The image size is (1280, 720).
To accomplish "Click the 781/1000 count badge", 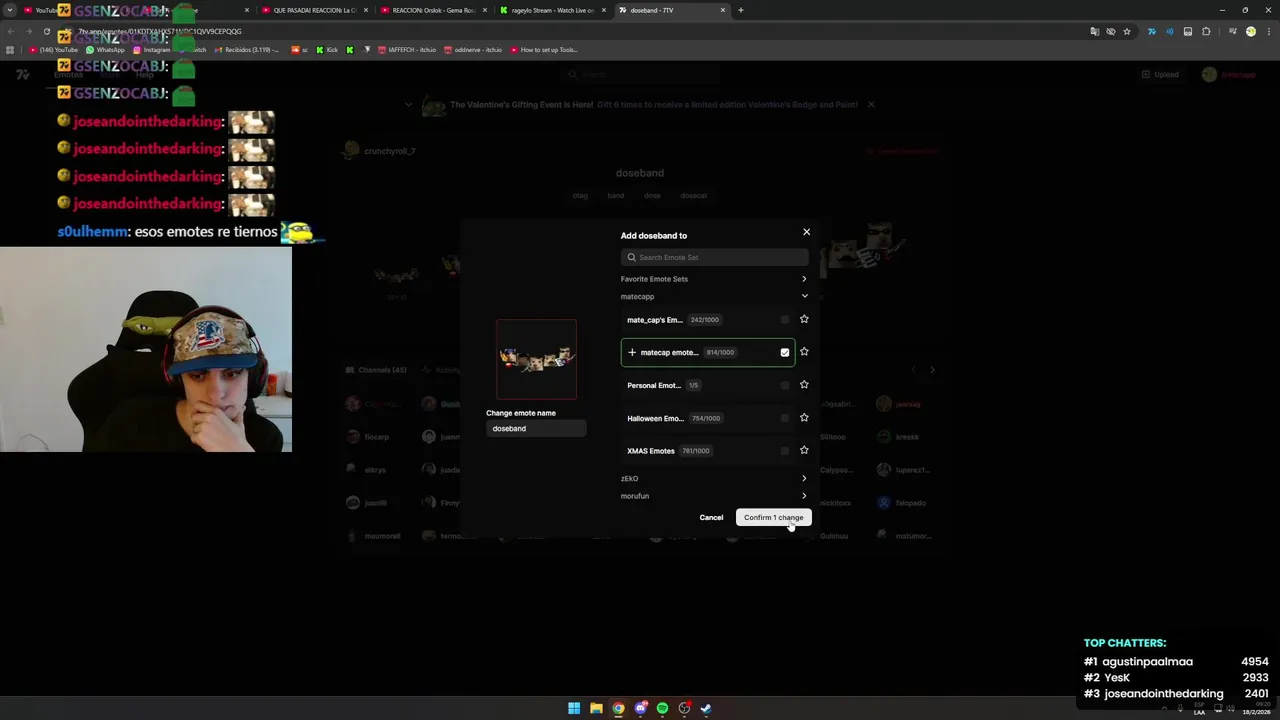I will [x=695, y=451].
